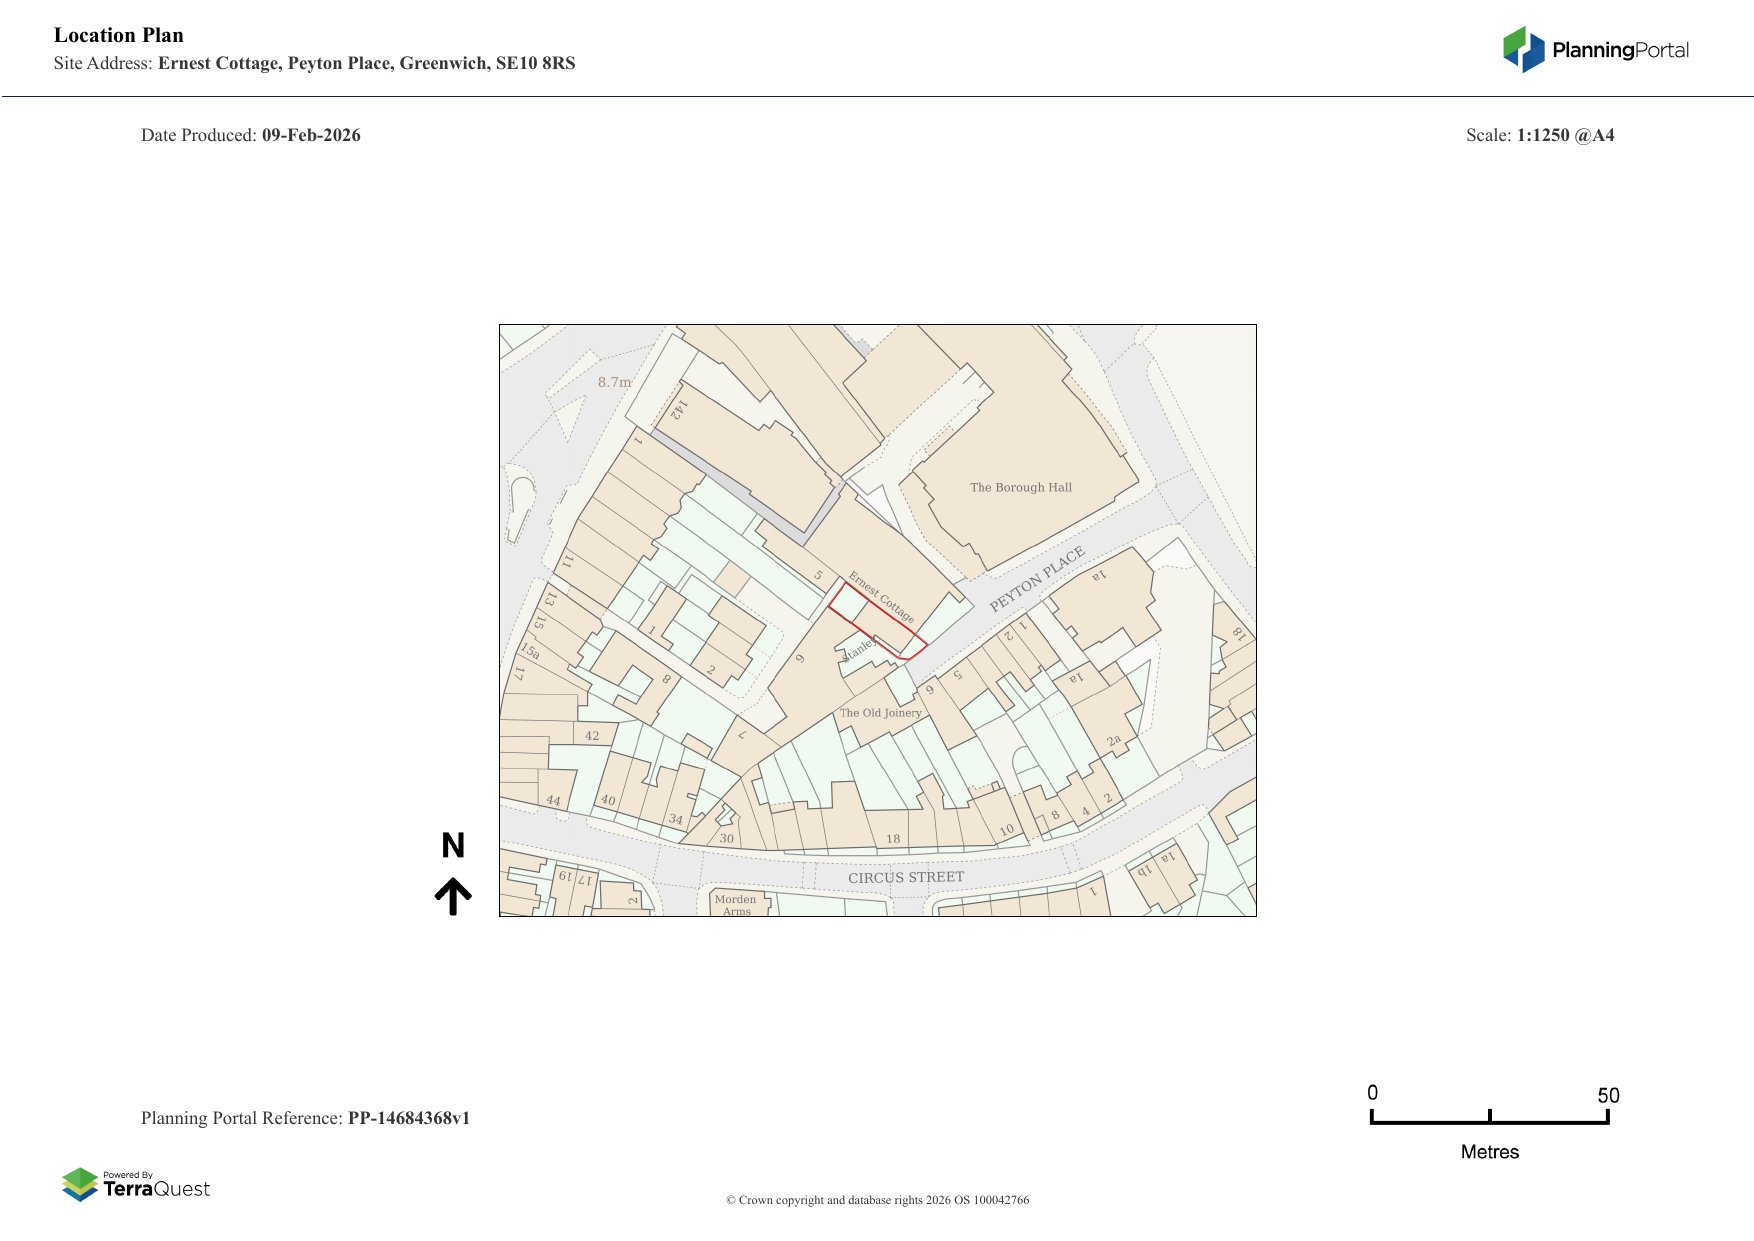1754x1241 pixels.
Task: Click the PEYTON PLACE street label
Action: pyautogui.click(x=1037, y=580)
